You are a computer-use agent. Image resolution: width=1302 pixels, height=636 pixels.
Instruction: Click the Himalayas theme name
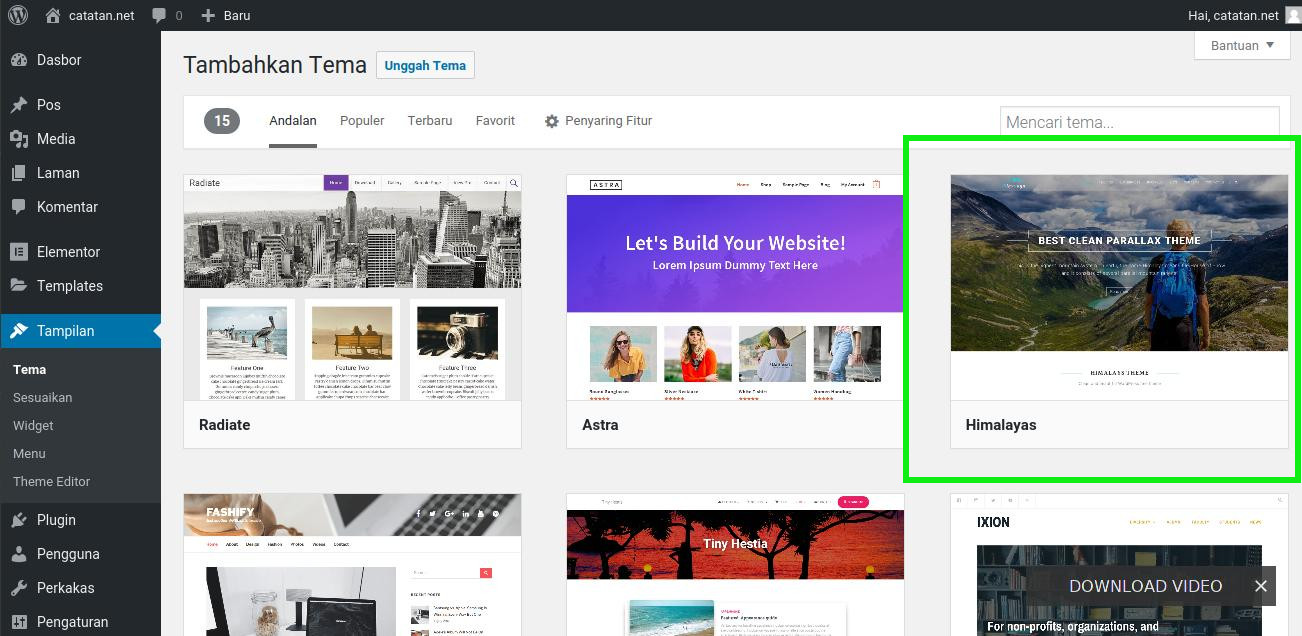coord(1001,425)
